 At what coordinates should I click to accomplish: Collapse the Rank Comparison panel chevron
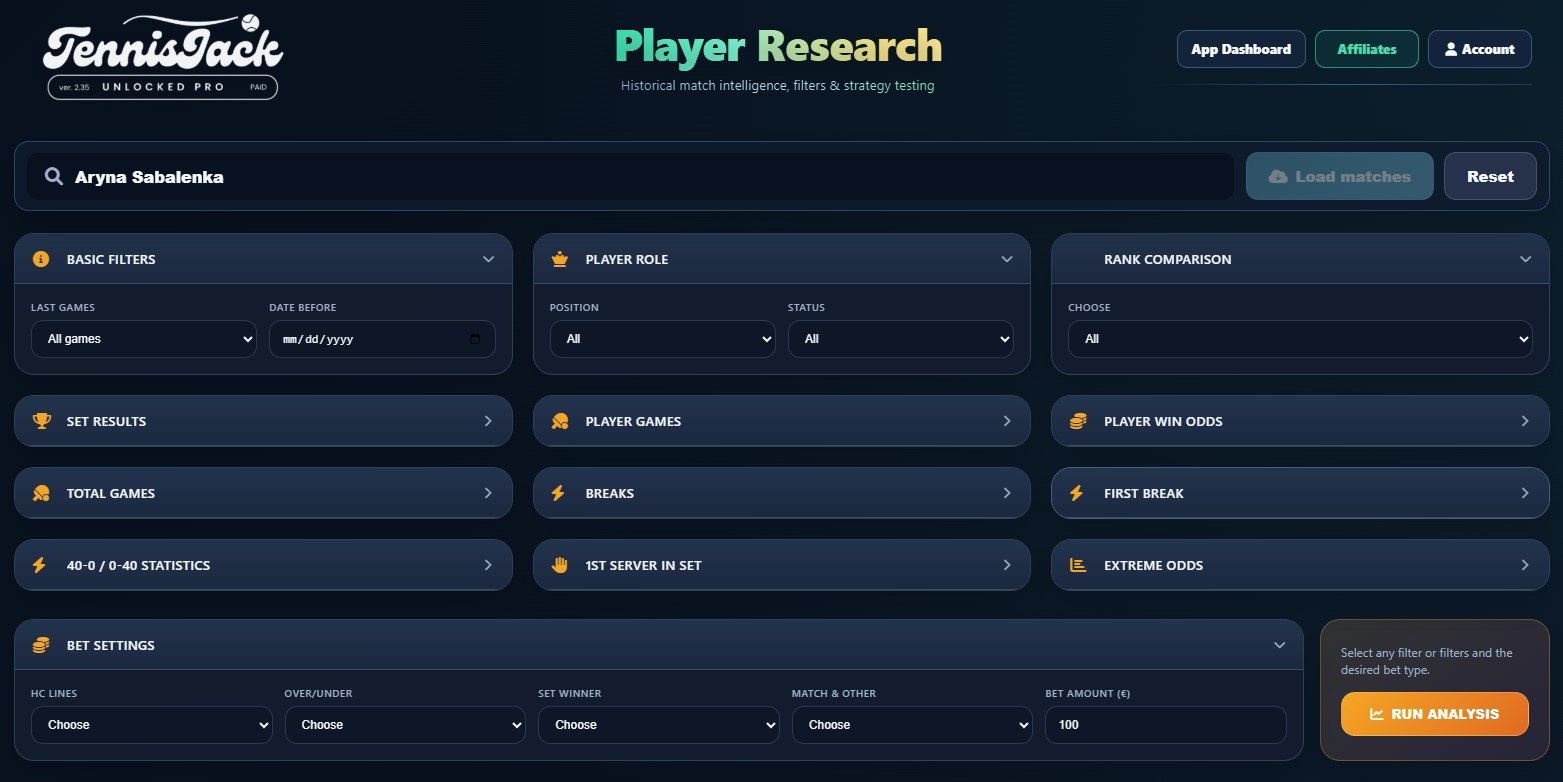(x=1525, y=259)
